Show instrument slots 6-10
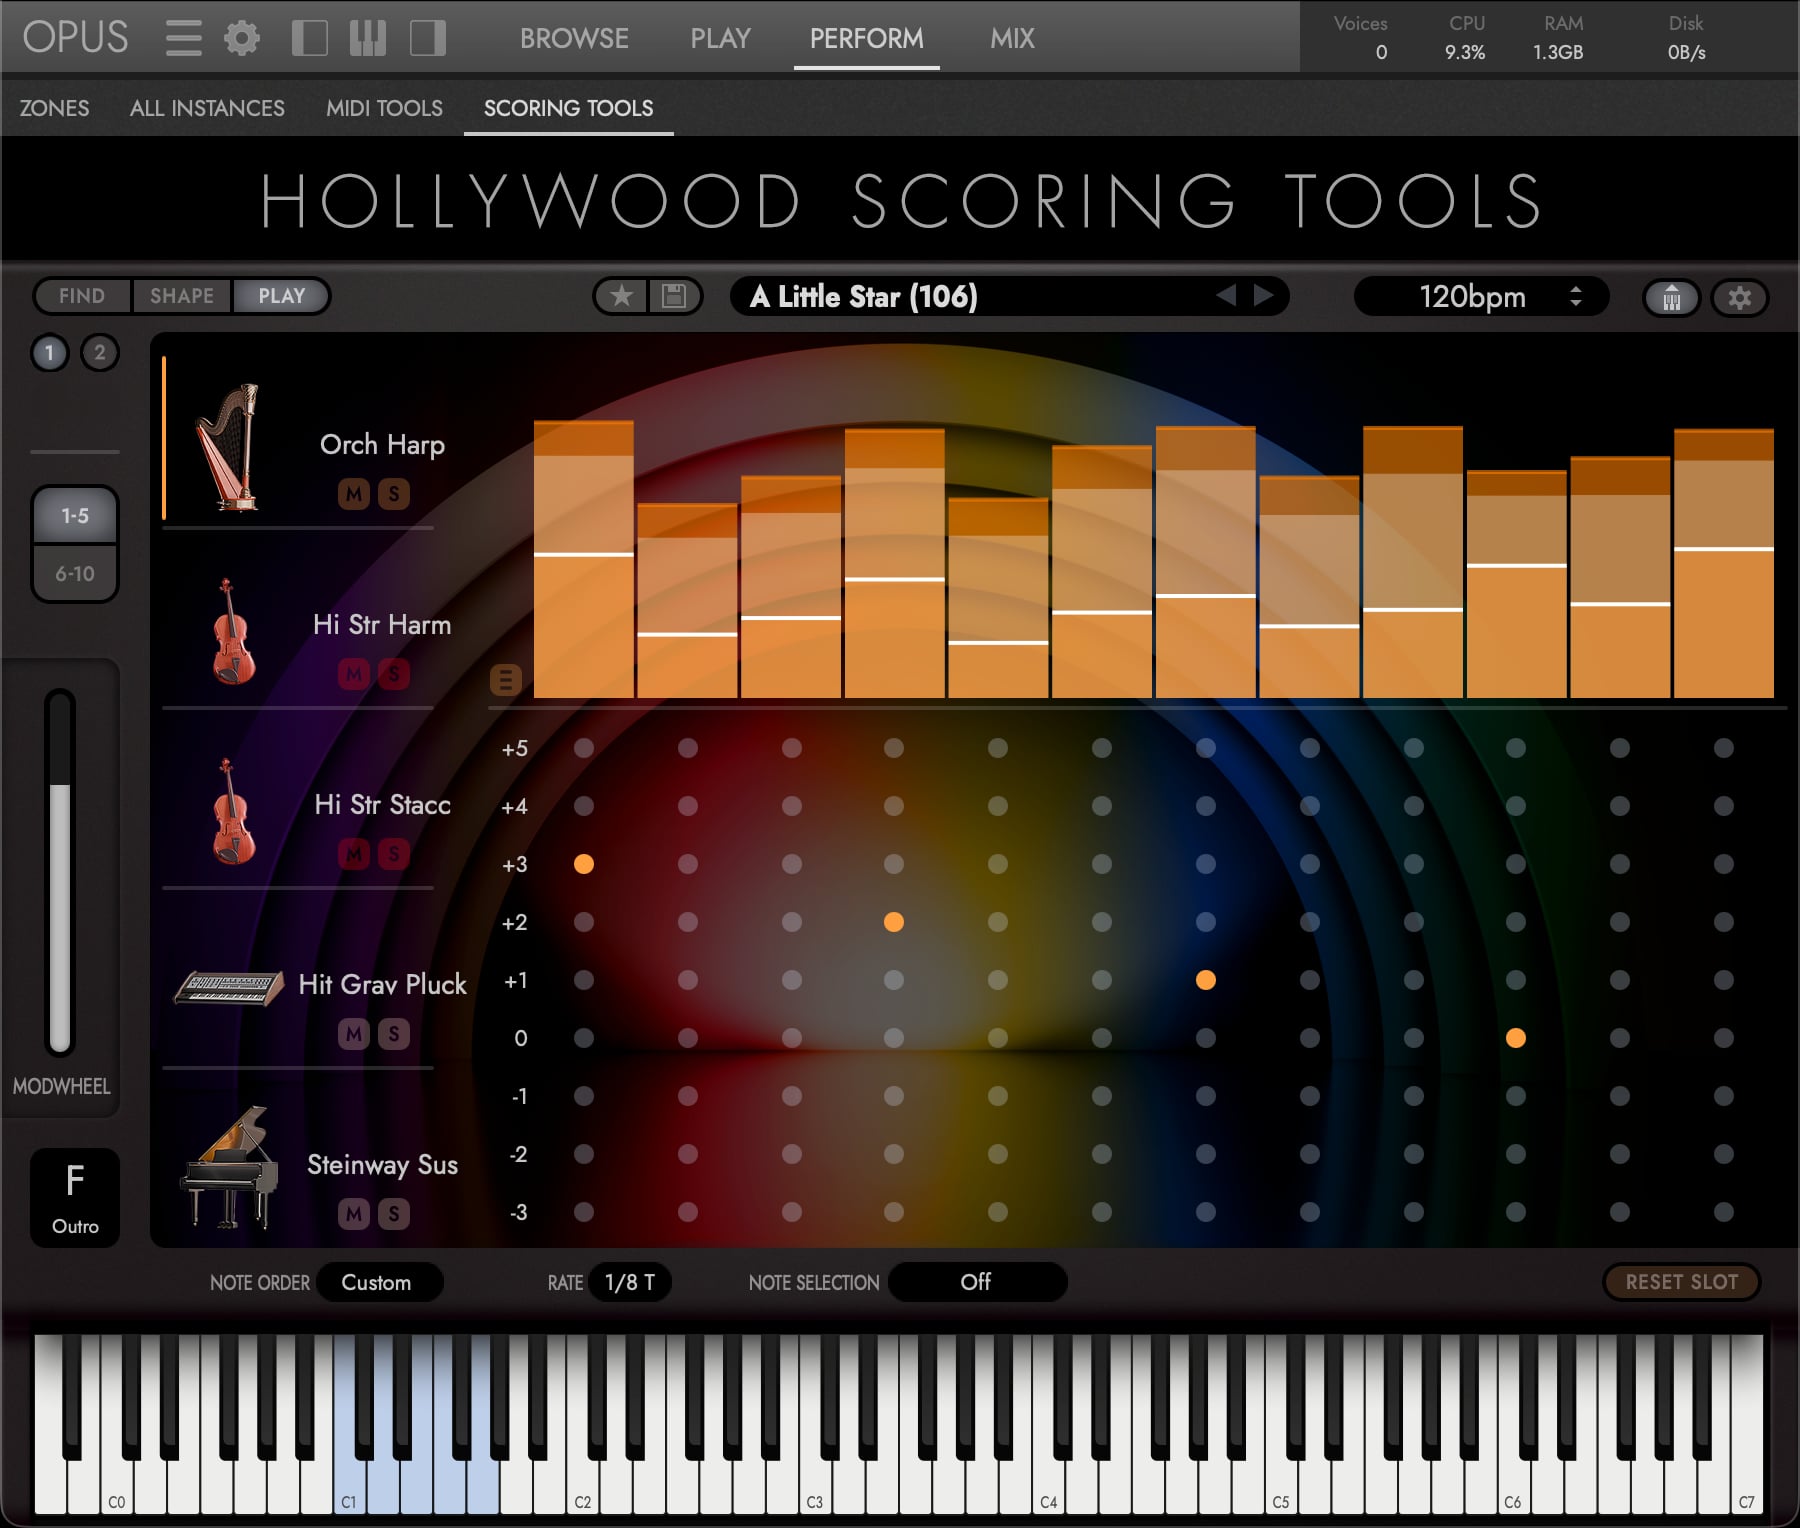Image resolution: width=1800 pixels, height=1528 pixels. (x=75, y=574)
